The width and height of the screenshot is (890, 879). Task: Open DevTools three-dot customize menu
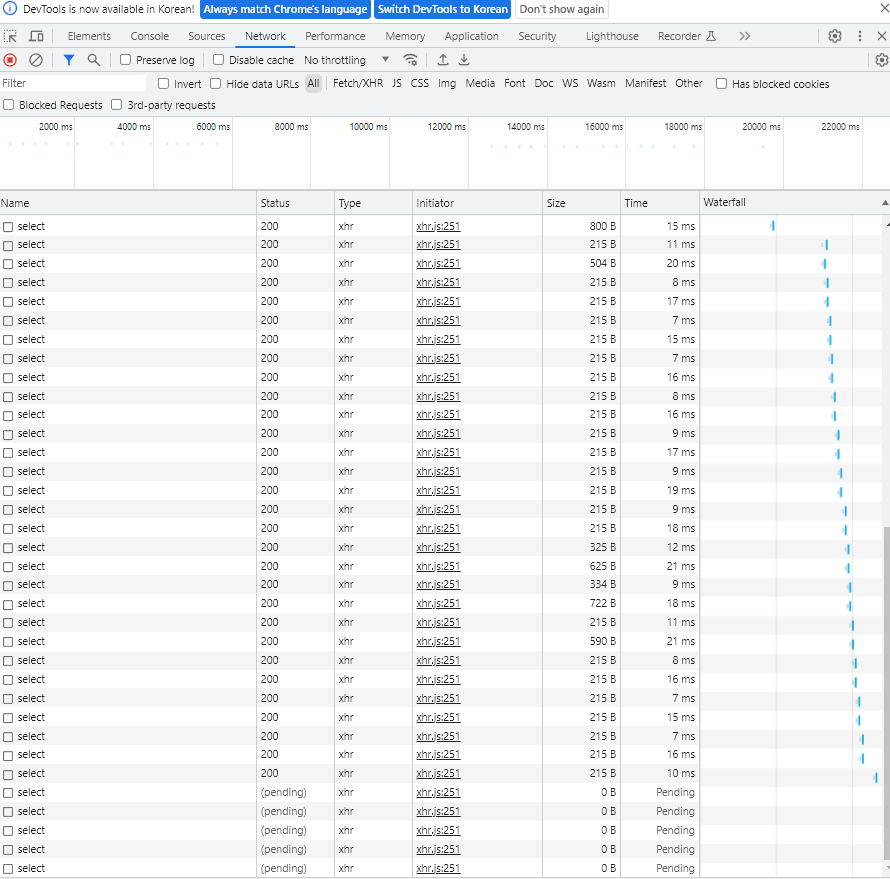coord(859,36)
